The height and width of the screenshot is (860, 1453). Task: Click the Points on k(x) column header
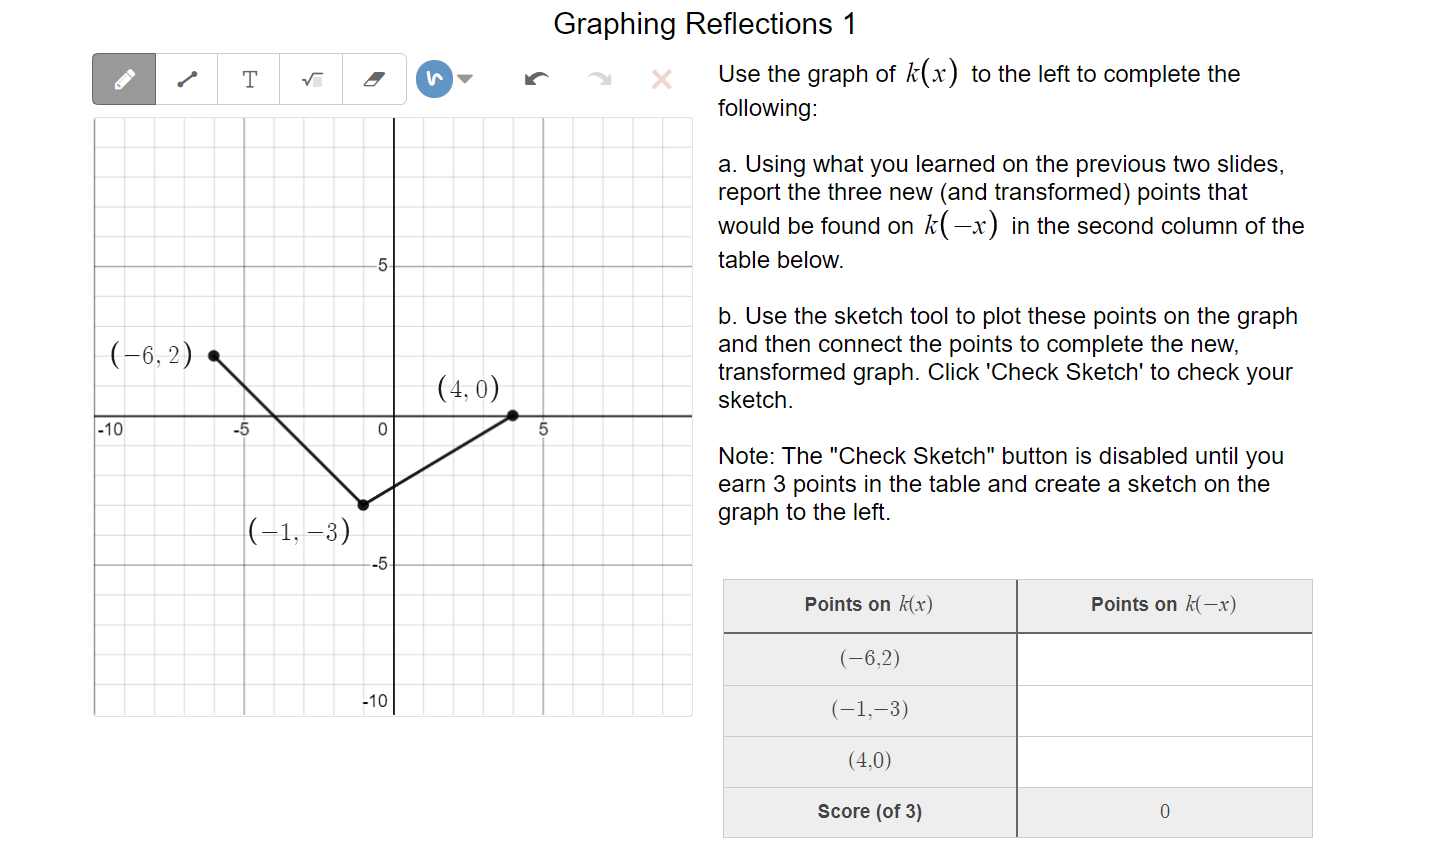869,604
